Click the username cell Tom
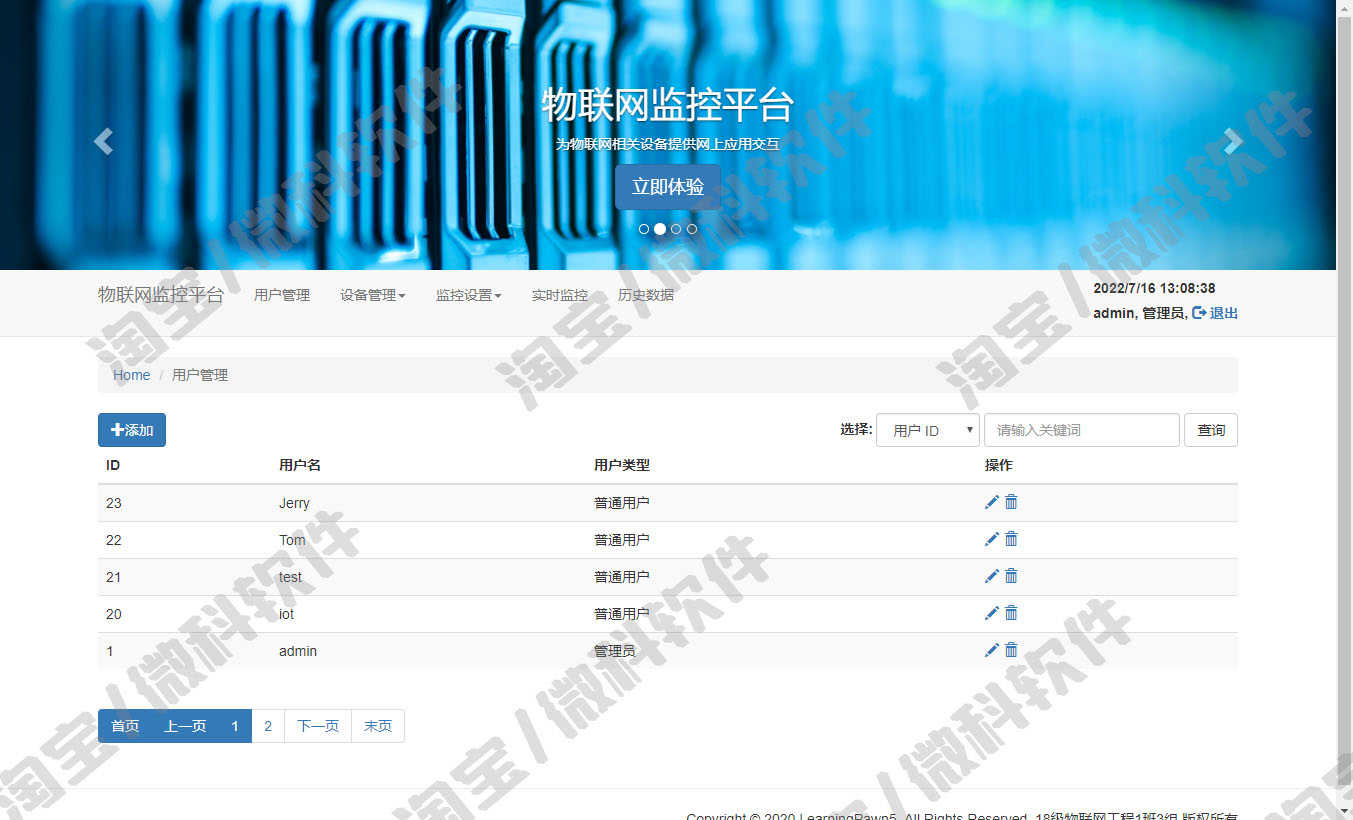The image size is (1353, 820). click(292, 540)
